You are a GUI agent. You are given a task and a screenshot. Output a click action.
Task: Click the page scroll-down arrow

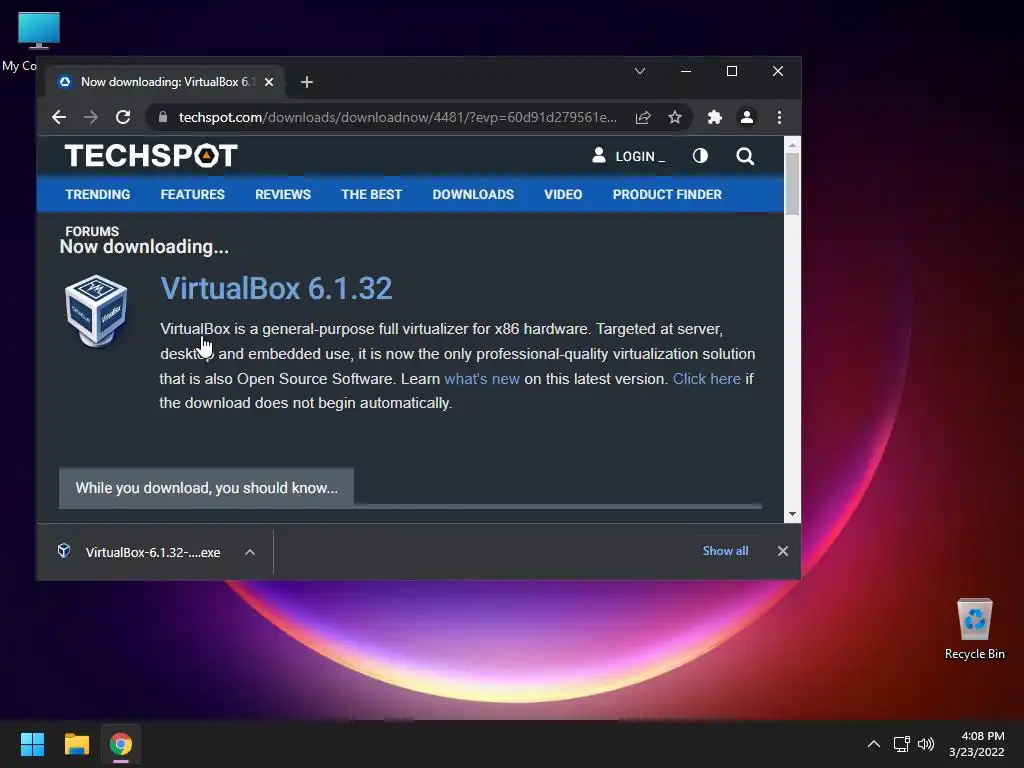(792, 514)
